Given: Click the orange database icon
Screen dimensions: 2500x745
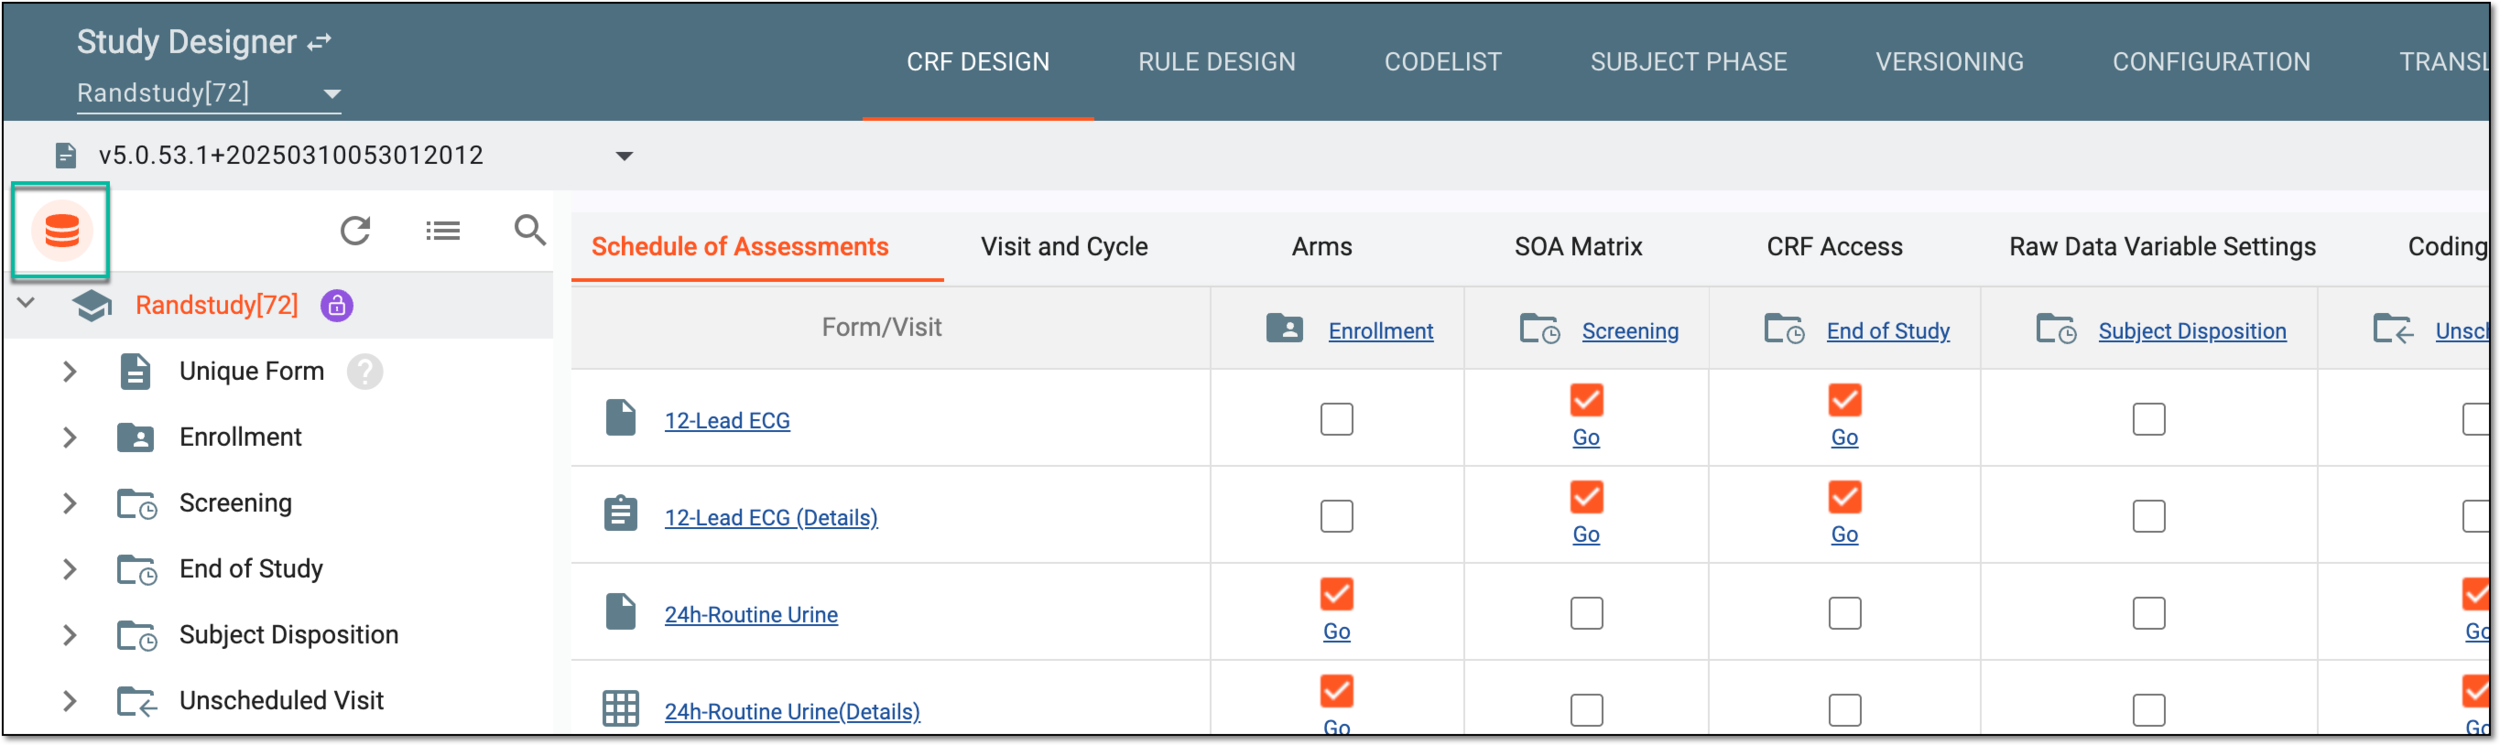Looking at the screenshot, I should [61, 231].
